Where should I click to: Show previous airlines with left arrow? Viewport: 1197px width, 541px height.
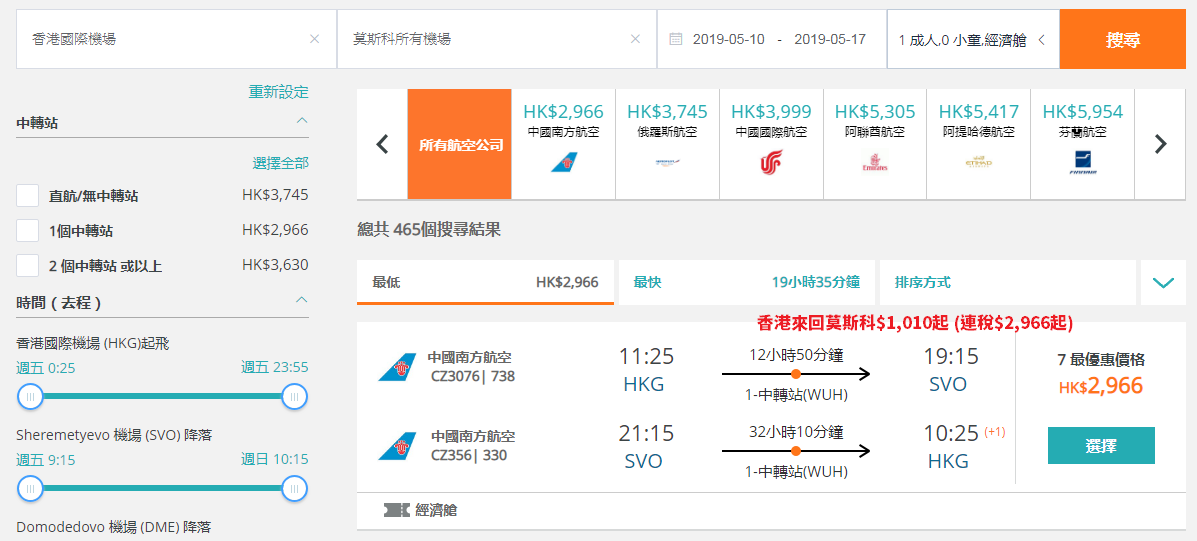click(383, 143)
